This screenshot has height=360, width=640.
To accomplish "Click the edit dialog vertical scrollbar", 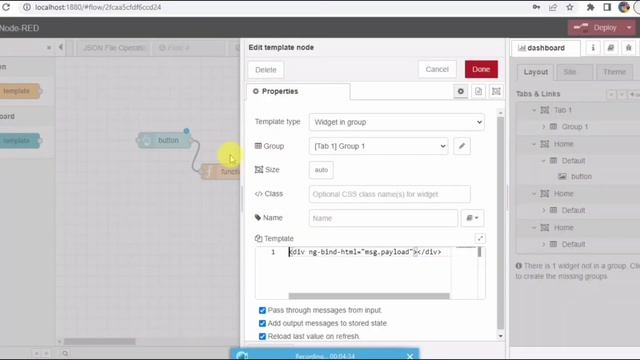I will pos(500,223).
